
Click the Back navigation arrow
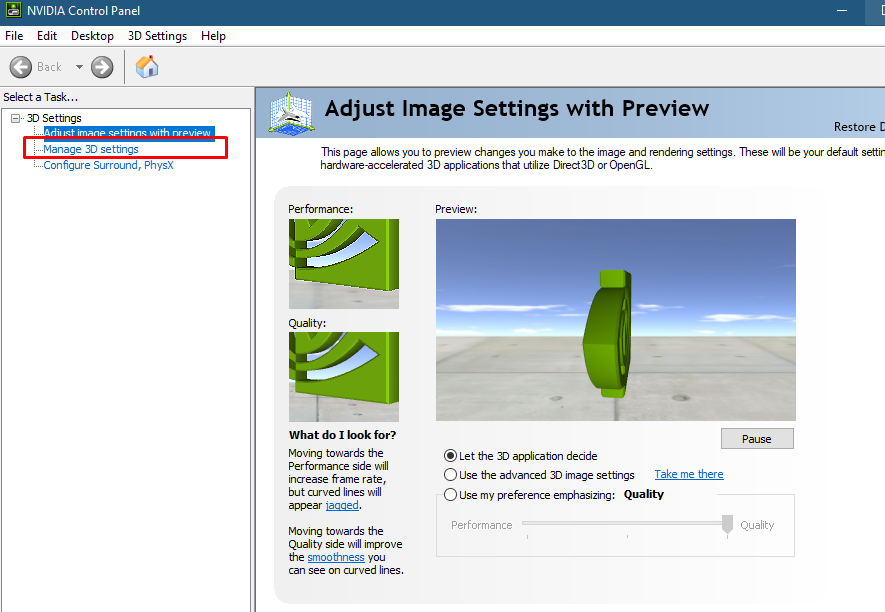pos(21,66)
